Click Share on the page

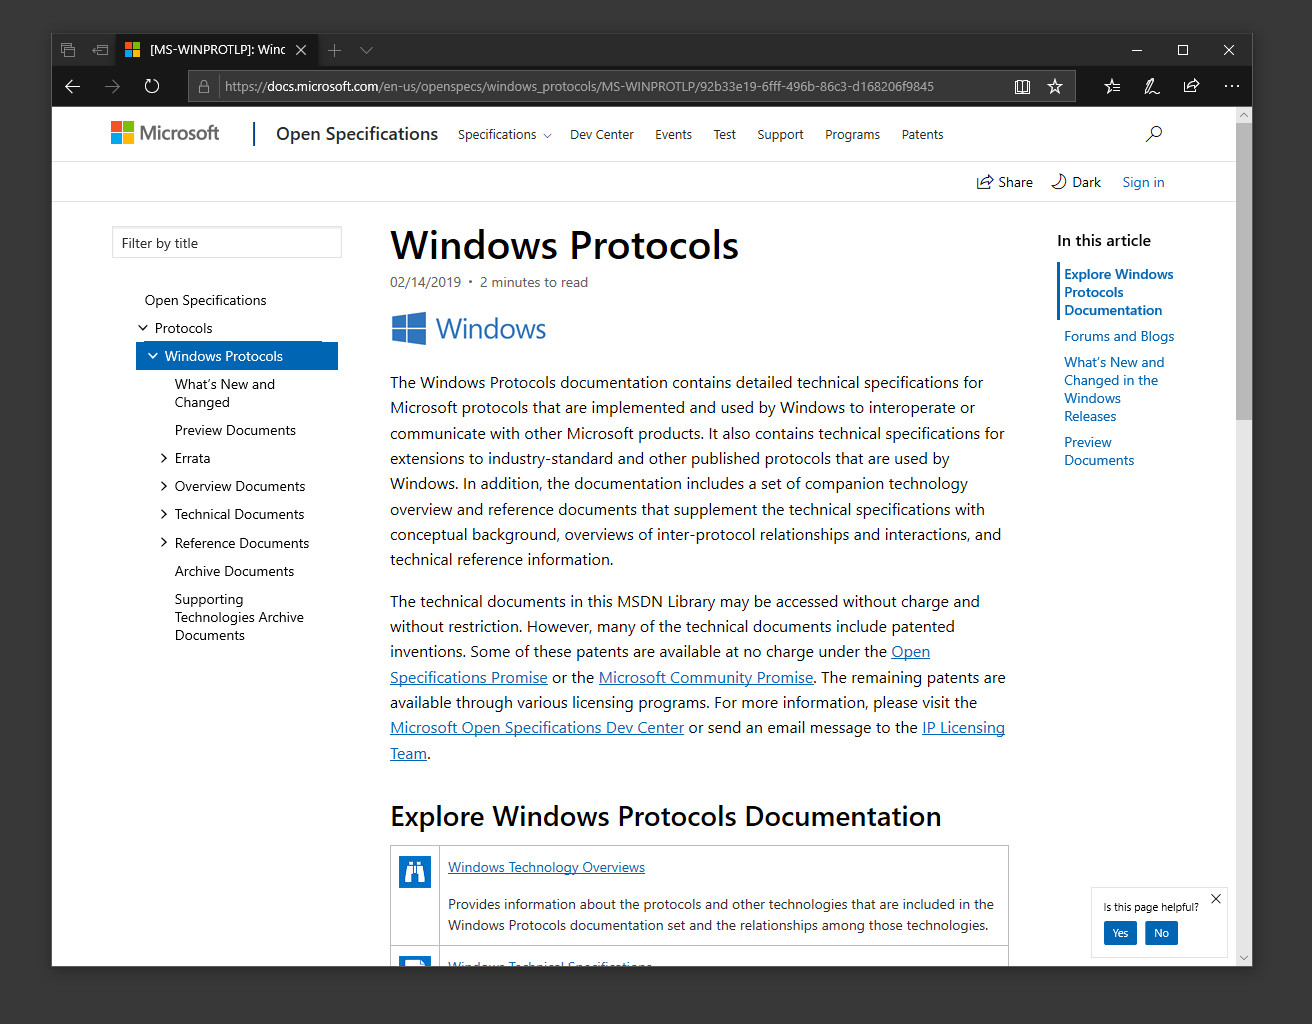click(1005, 182)
